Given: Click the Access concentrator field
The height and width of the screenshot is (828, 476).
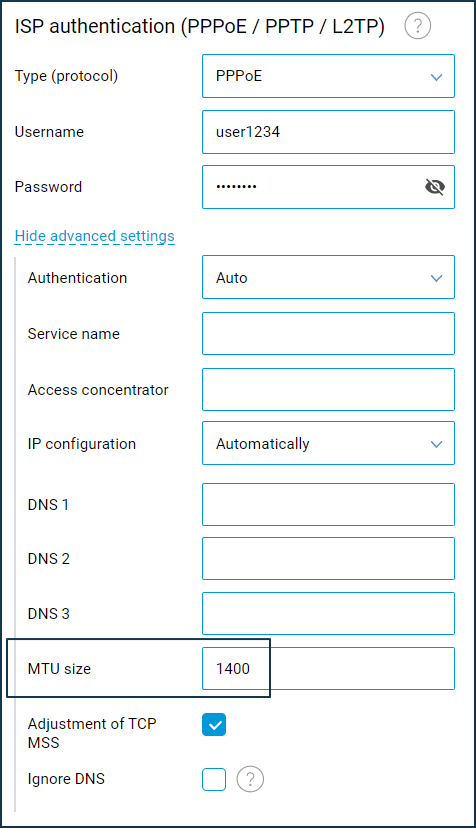Looking at the screenshot, I should click(x=328, y=389).
